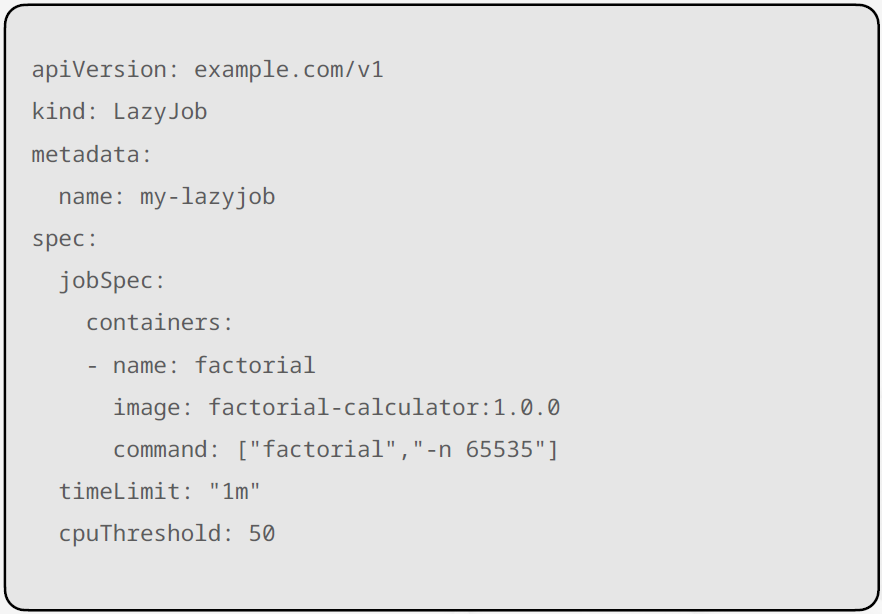Click the jobSpec key
The height and width of the screenshot is (614, 882).
coord(105,281)
